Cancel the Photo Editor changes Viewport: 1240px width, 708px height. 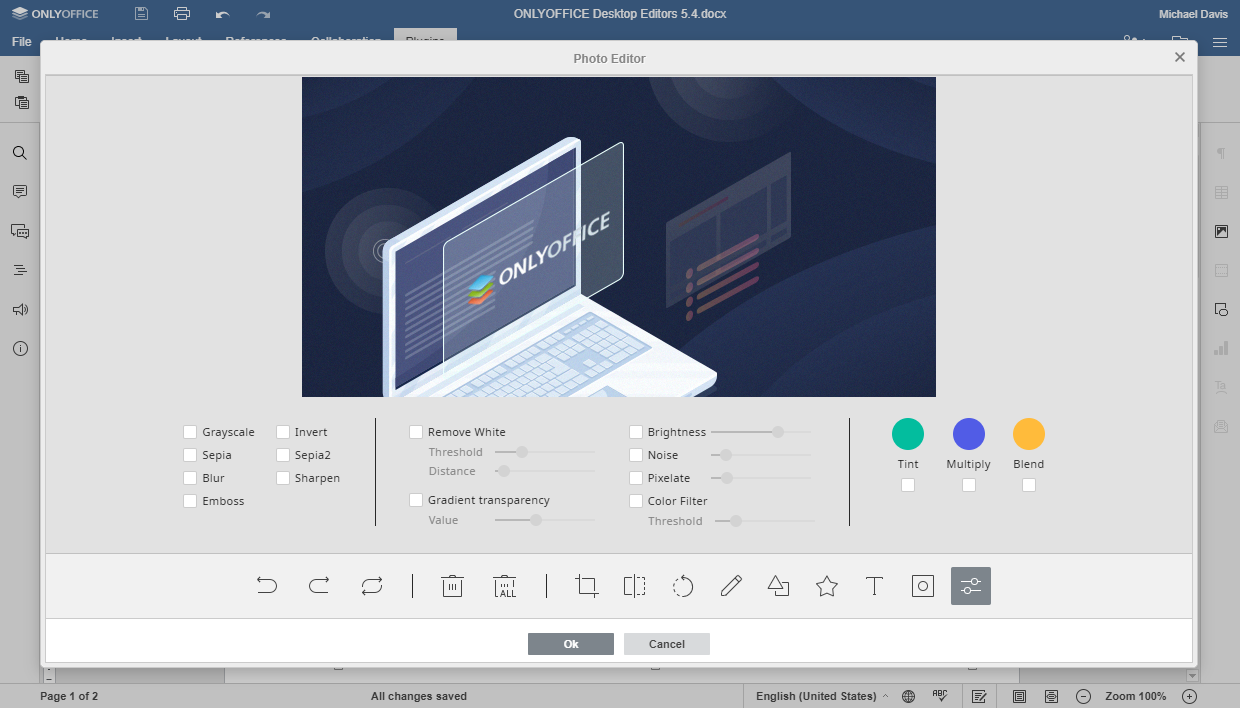click(x=667, y=644)
